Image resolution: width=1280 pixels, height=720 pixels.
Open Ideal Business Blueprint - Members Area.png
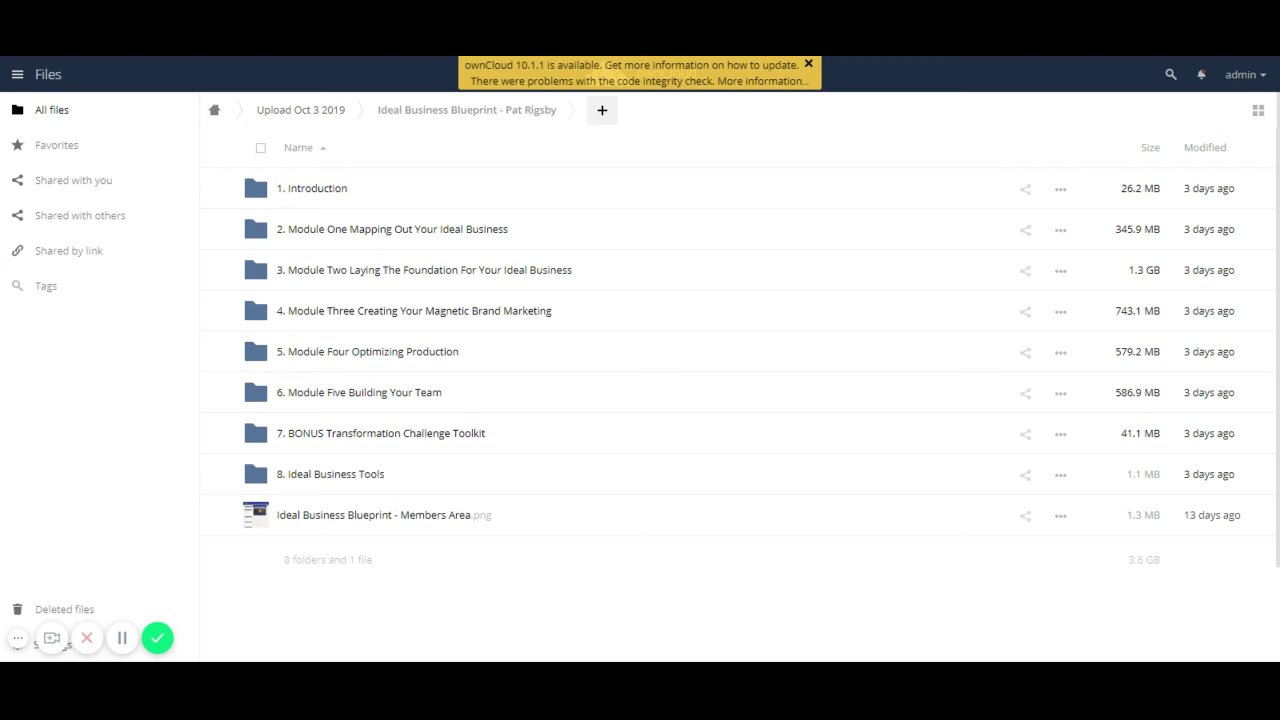click(384, 515)
